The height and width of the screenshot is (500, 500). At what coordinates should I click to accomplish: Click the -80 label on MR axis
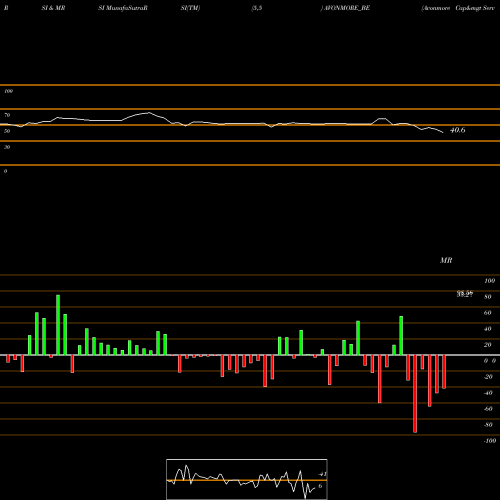(488, 425)
